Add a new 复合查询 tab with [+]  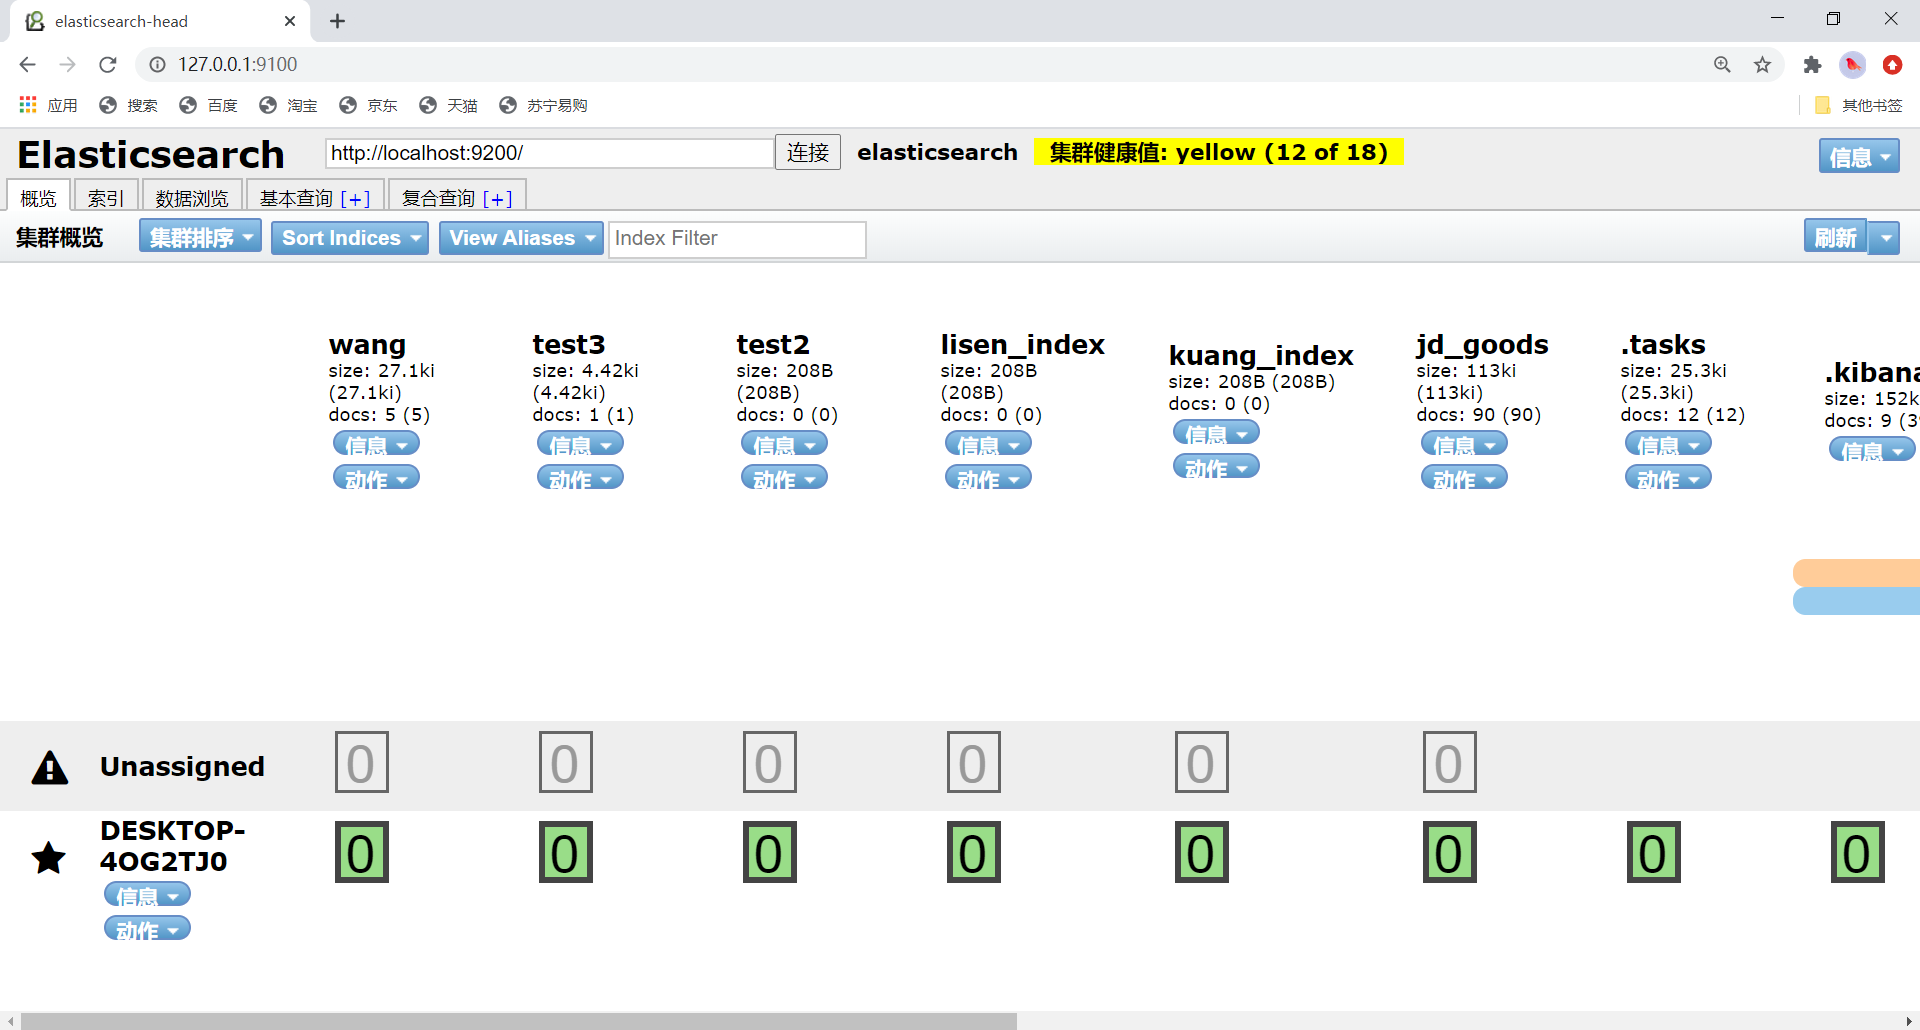497,198
